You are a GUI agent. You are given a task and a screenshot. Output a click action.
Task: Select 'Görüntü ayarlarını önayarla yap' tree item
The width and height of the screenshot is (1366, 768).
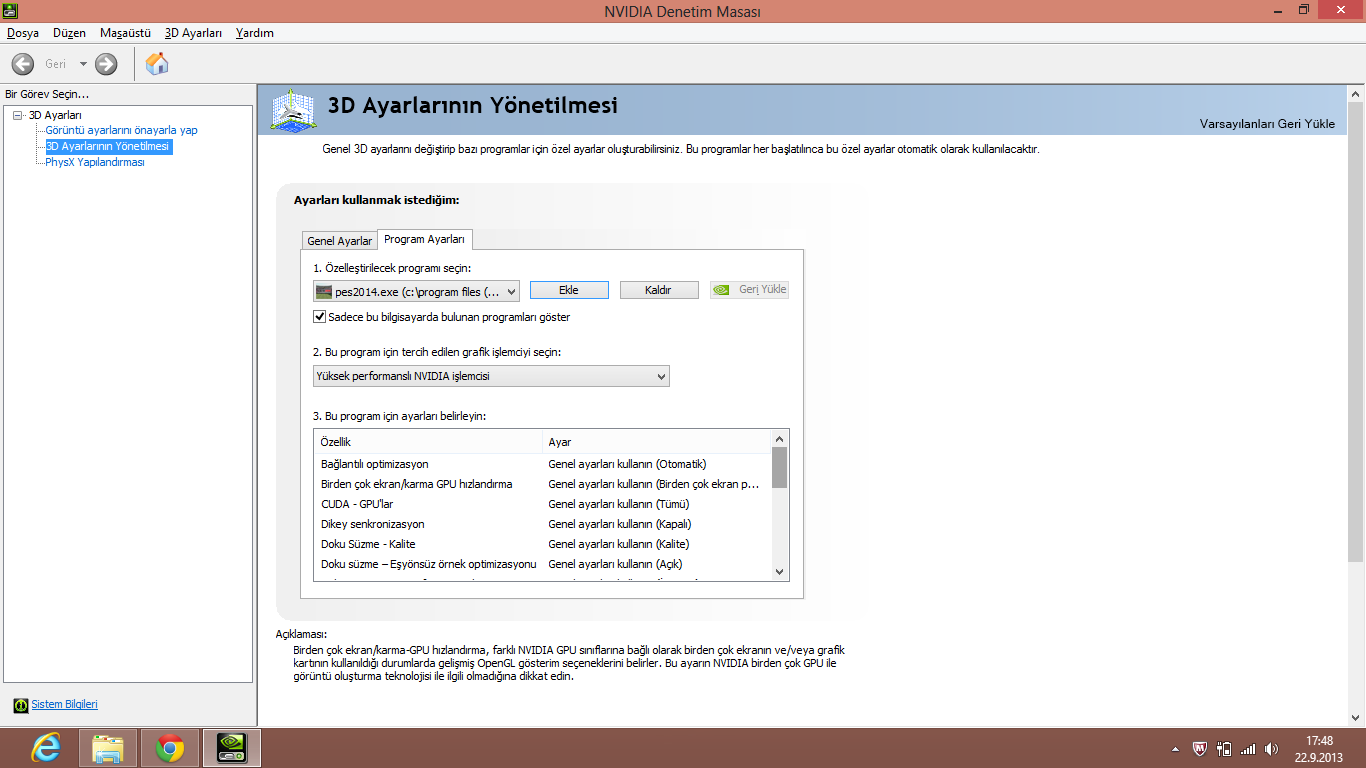[121, 130]
